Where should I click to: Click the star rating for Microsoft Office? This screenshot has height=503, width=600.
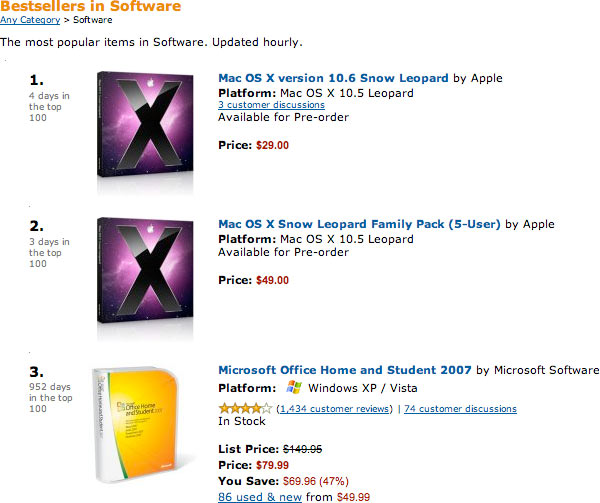tap(244, 408)
